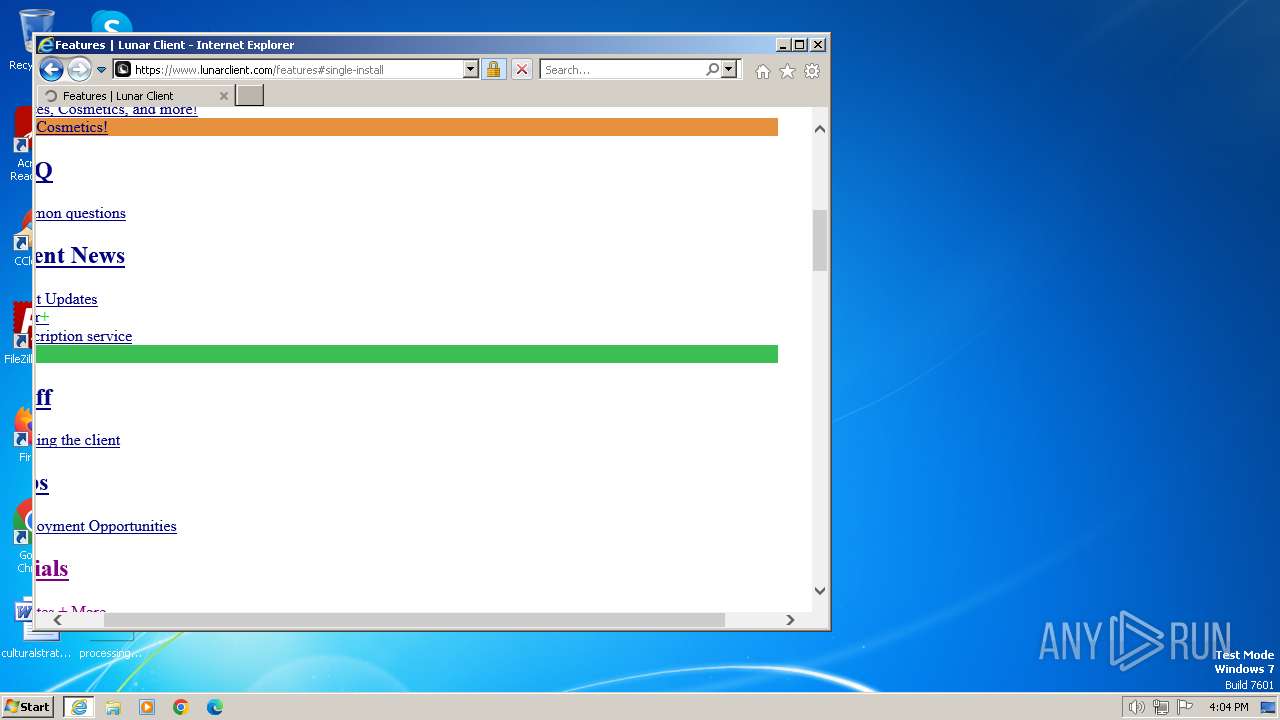1280x720 pixels.
Task: Select the Skype desktop icon
Action: click(x=111, y=22)
